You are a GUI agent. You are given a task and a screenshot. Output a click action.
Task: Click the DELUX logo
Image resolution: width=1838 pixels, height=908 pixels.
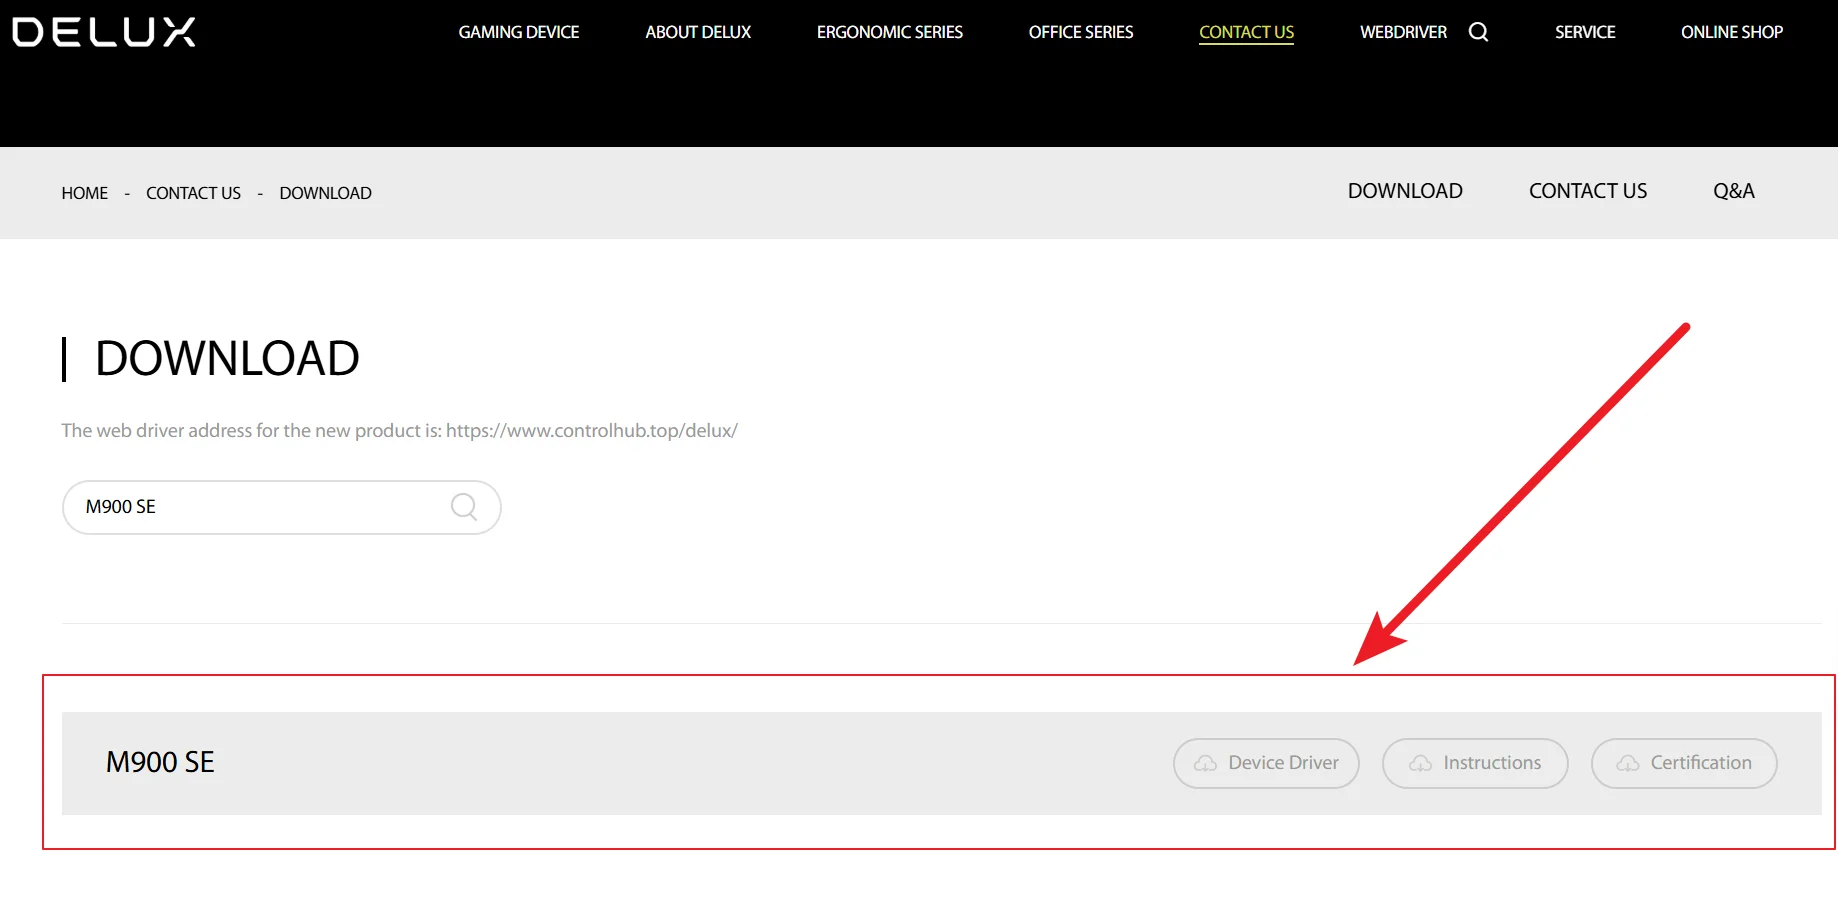104,32
